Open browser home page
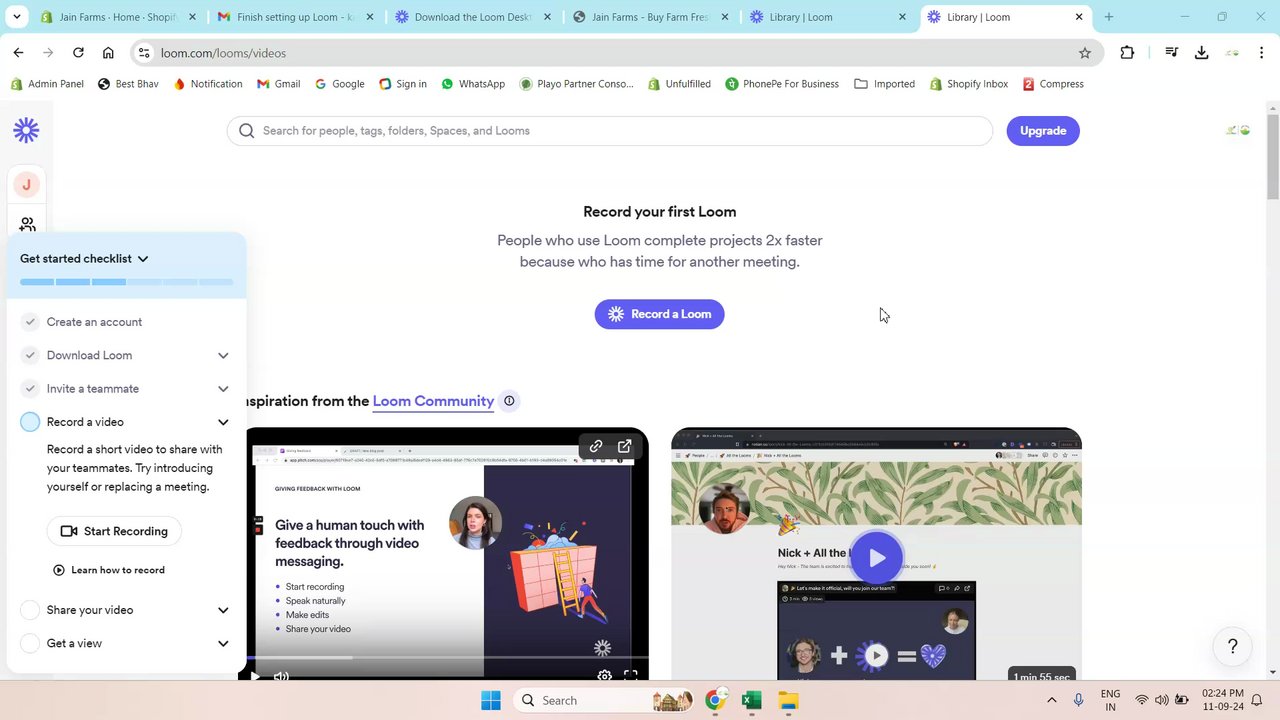This screenshot has height=720, width=1280. point(108,53)
